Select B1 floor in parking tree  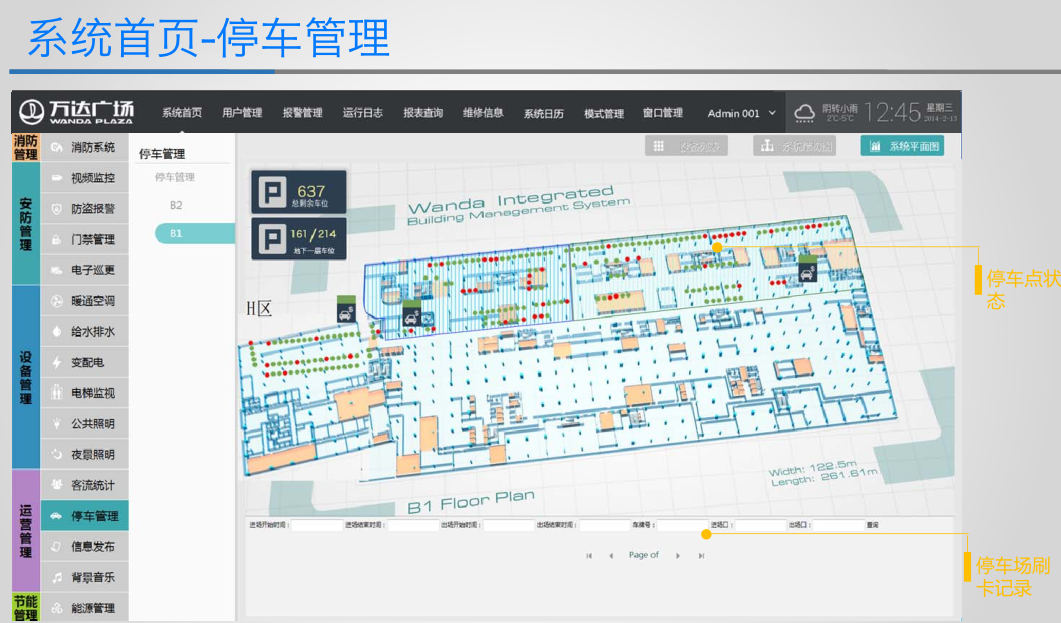pos(176,234)
